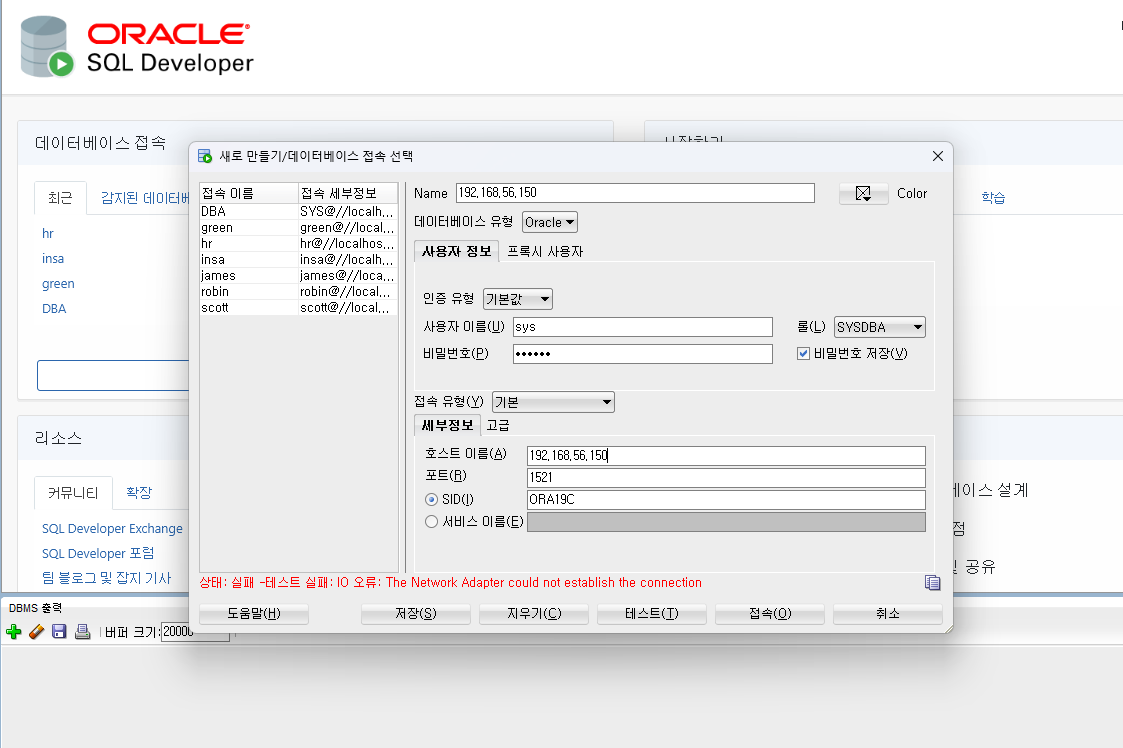Open the SQL Developer Exchange link

(112, 529)
